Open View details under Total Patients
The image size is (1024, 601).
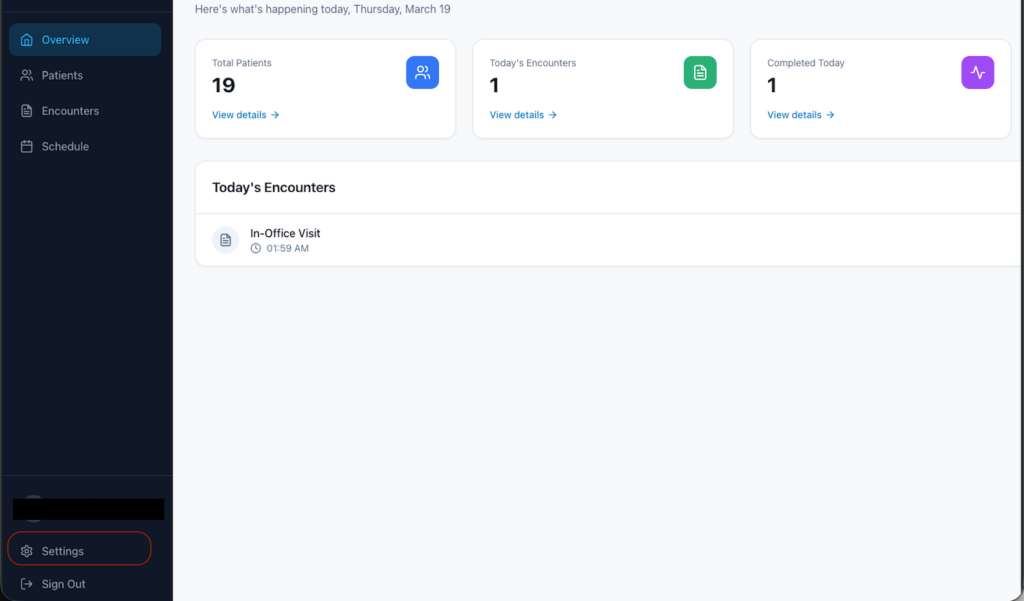pyautogui.click(x=245, y=115)
